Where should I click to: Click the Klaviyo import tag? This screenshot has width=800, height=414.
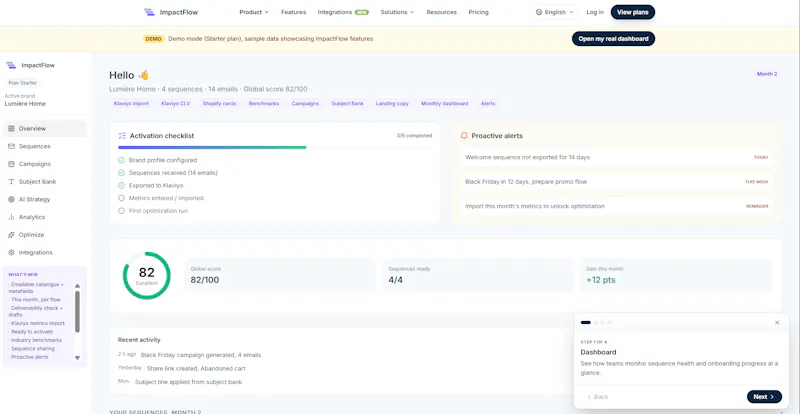pyautogui.click(x=131, y=104)
